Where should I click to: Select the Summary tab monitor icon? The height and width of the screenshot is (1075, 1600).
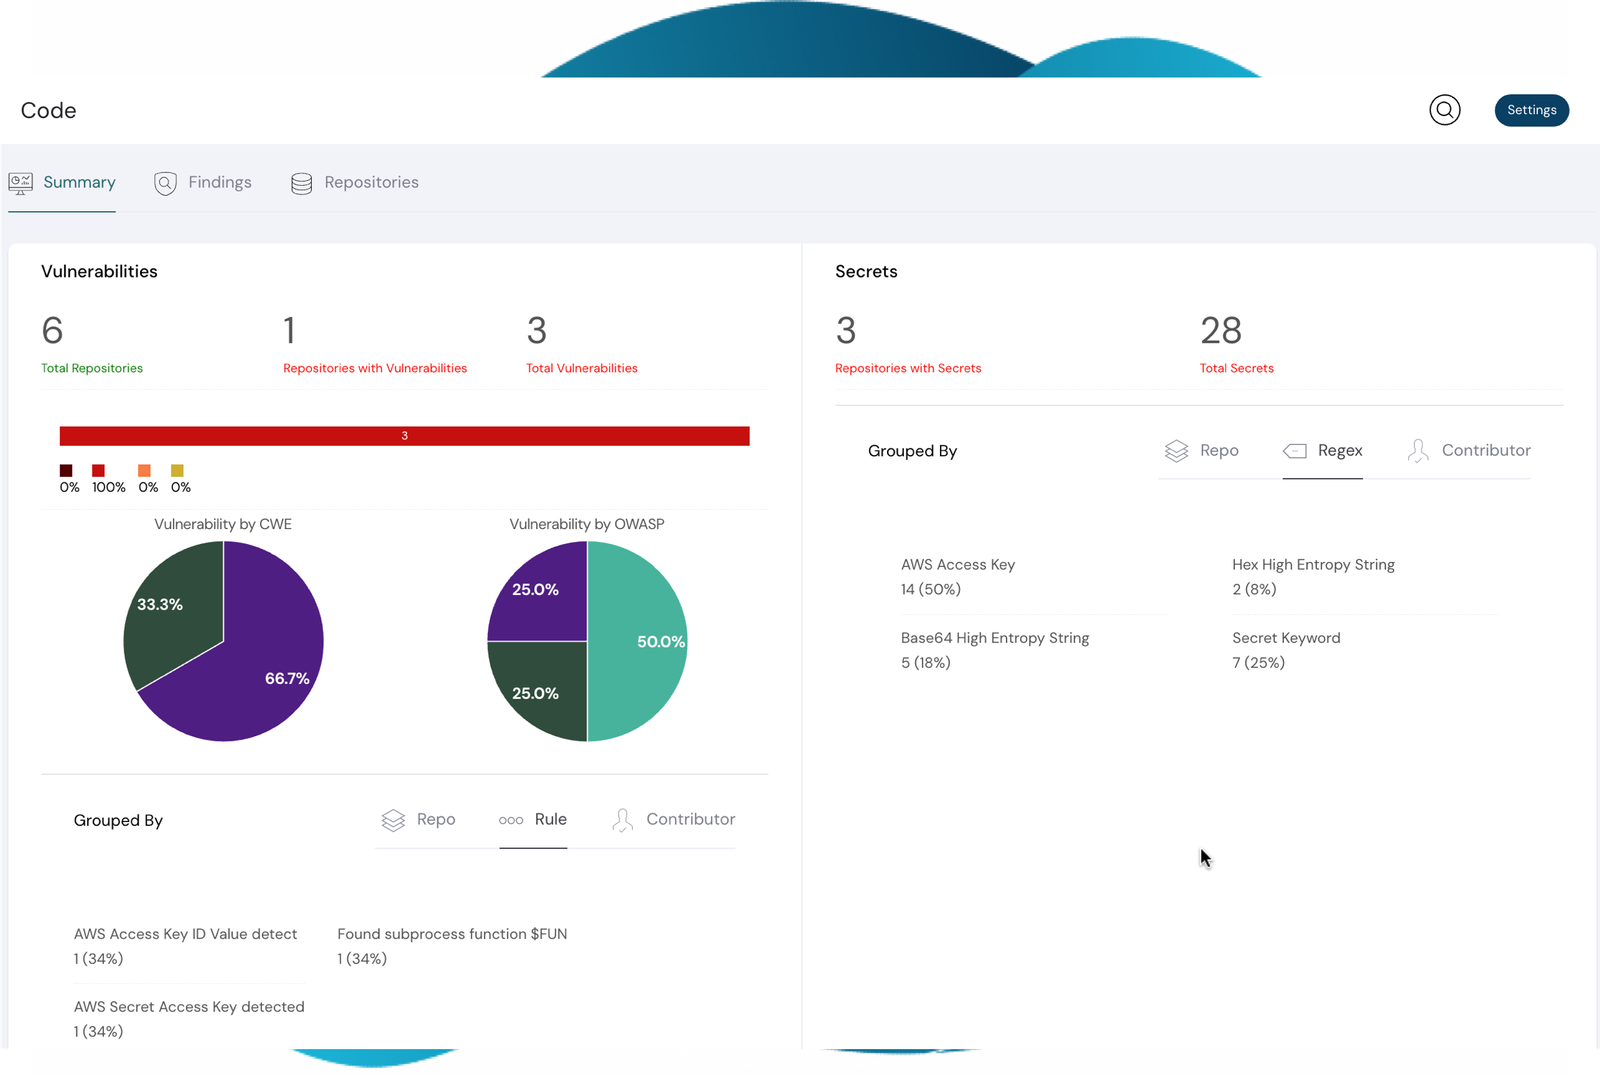pyautogui.click(x=20, y=183)
